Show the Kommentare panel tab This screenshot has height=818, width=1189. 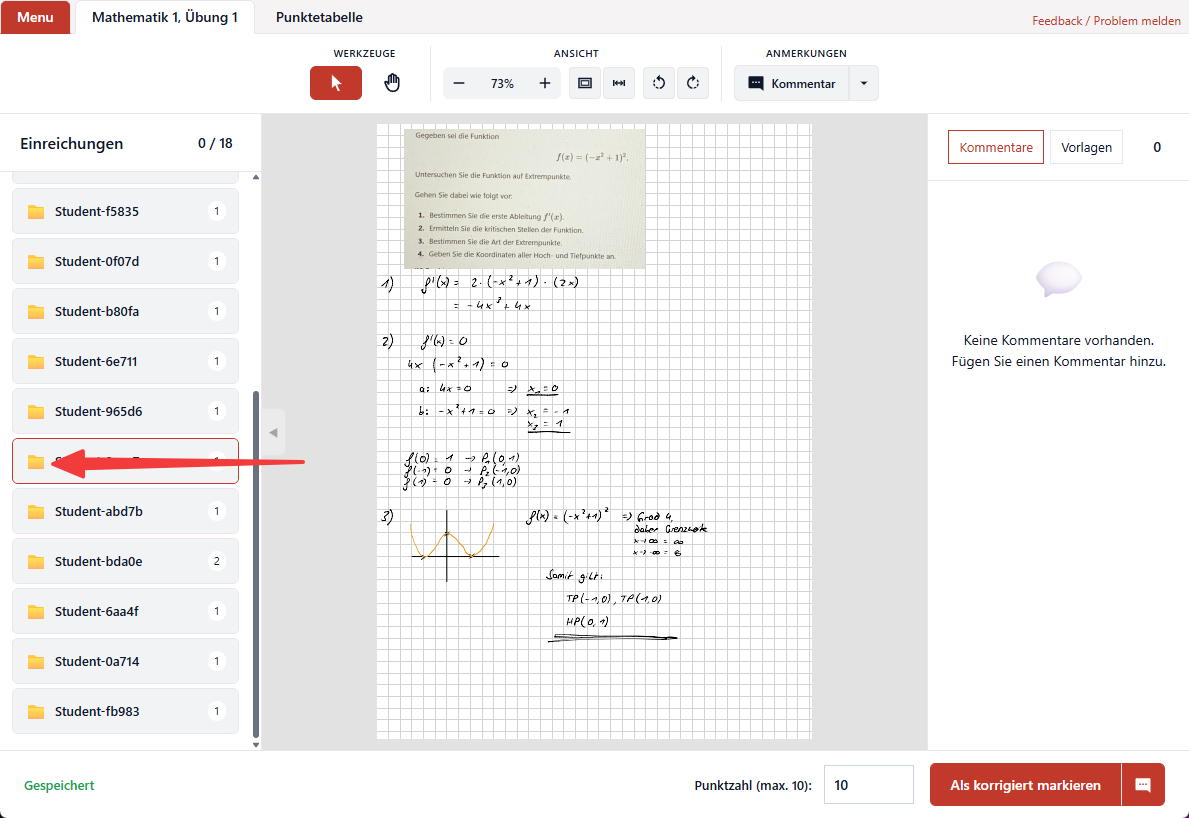[x=996, y=147]
